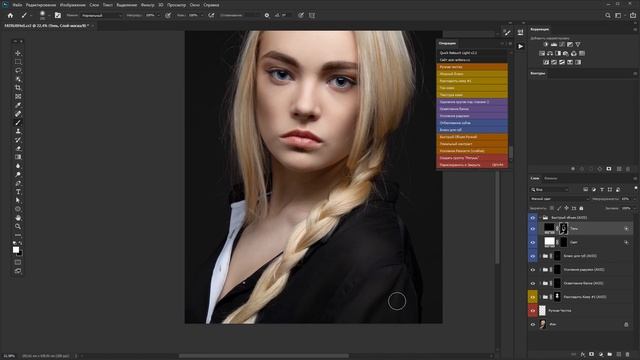Add a Curves adjustment layer
Viewport: 640px width, 360px height.
(x=562, y=44)
